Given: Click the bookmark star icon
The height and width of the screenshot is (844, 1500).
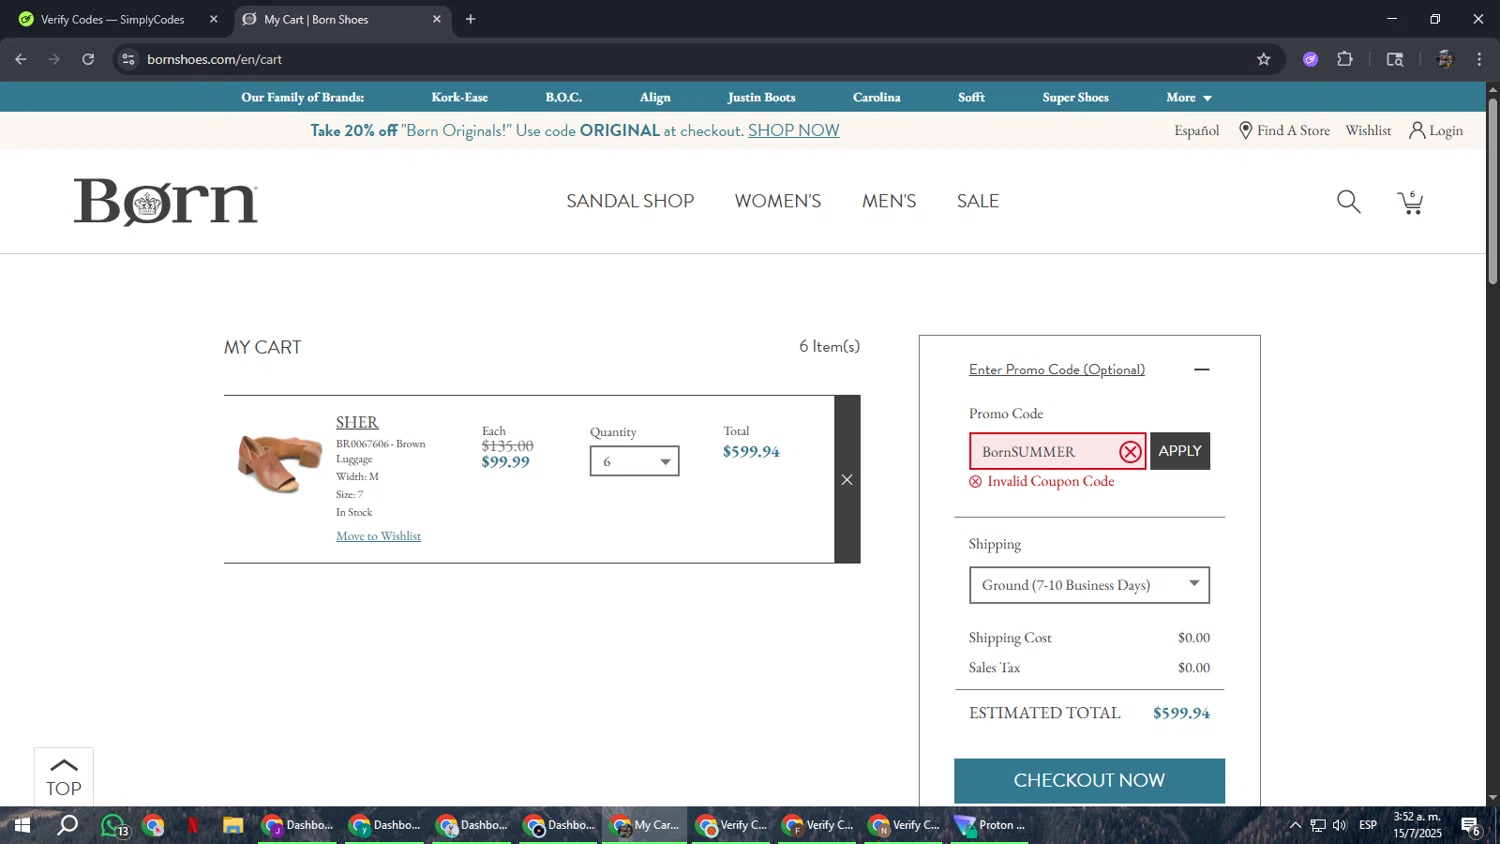Looking at the screenshot, I should tap(1263, 59).
